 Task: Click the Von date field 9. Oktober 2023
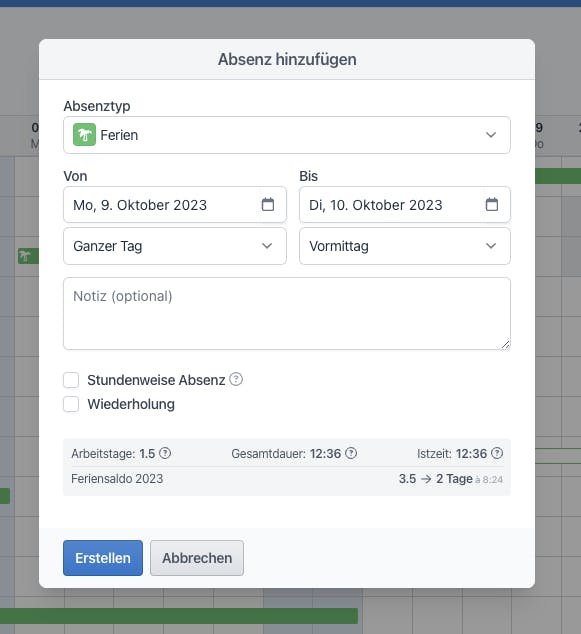pos(175,205)
